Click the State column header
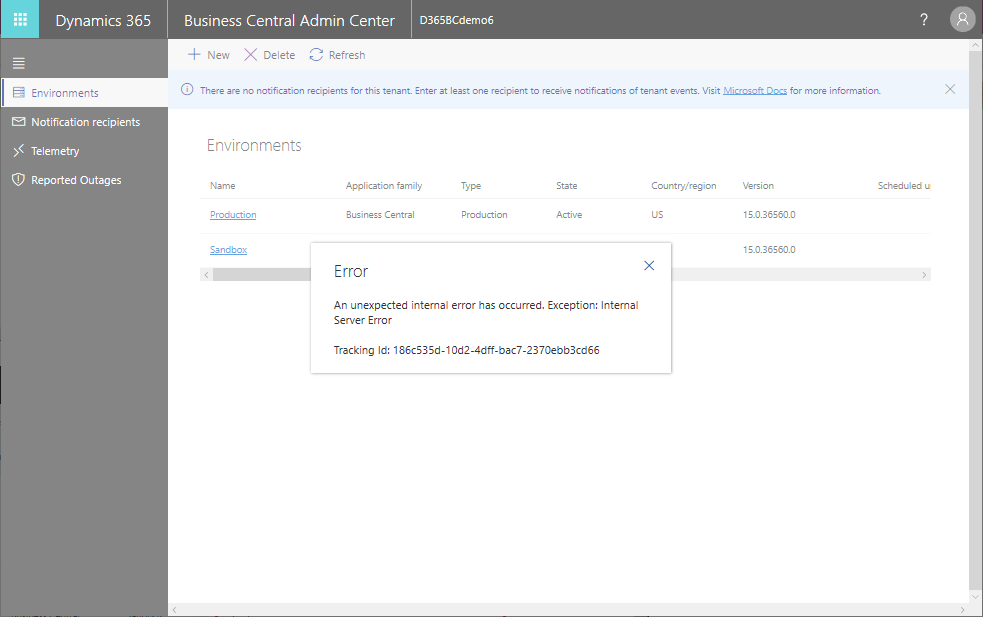This screenshot has height=617, width=983. [x=567, y=186]
